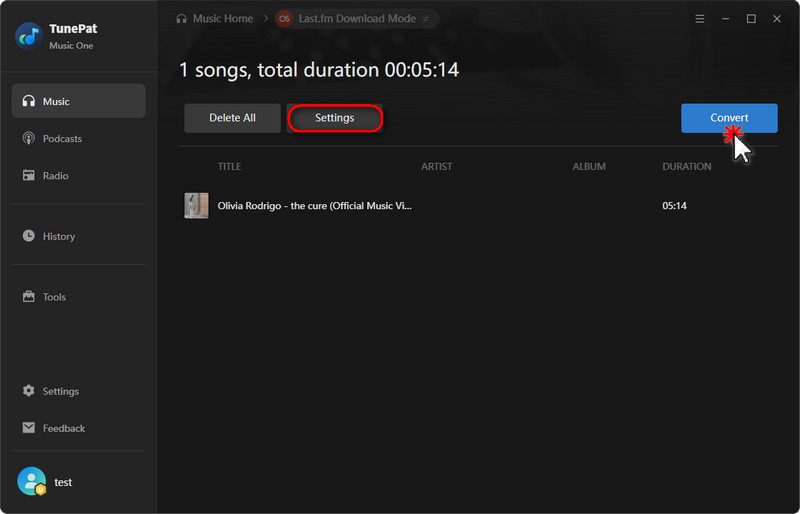800x514 pixels.
Task: Open the hamburger menu in title bar
Action: pyautogui.click(x=699, y=19)
